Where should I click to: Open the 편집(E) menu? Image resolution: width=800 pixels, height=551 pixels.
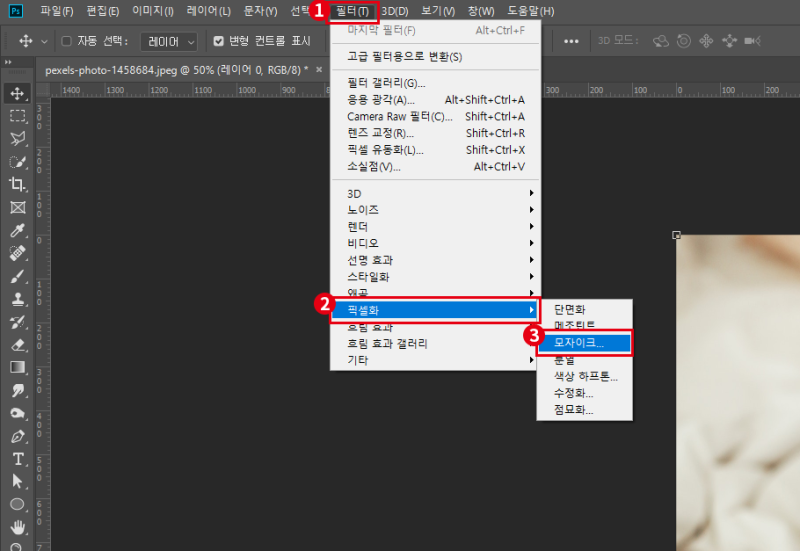(x=103, y=11)
